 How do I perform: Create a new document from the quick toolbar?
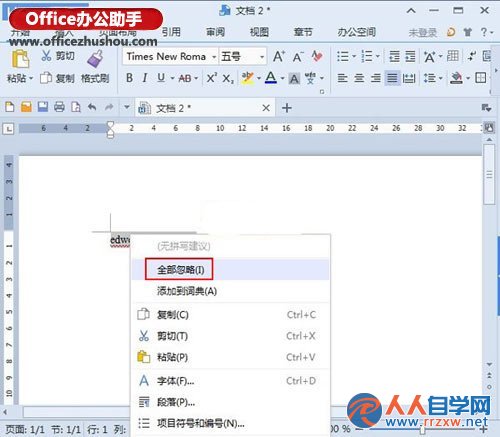coord(10,107)
